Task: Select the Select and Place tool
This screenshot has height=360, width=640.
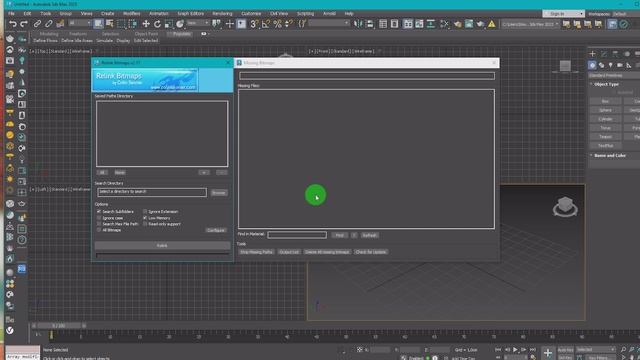Action: click(180, 24)
